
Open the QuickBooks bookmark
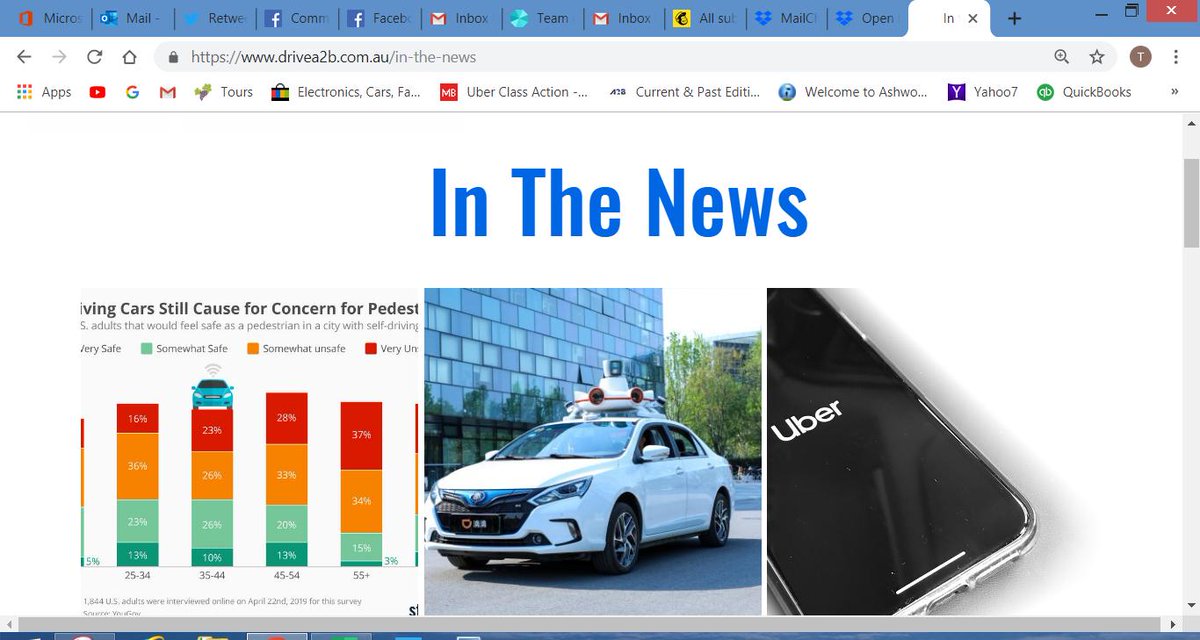pyautogui.click(x=1084, y=92)
